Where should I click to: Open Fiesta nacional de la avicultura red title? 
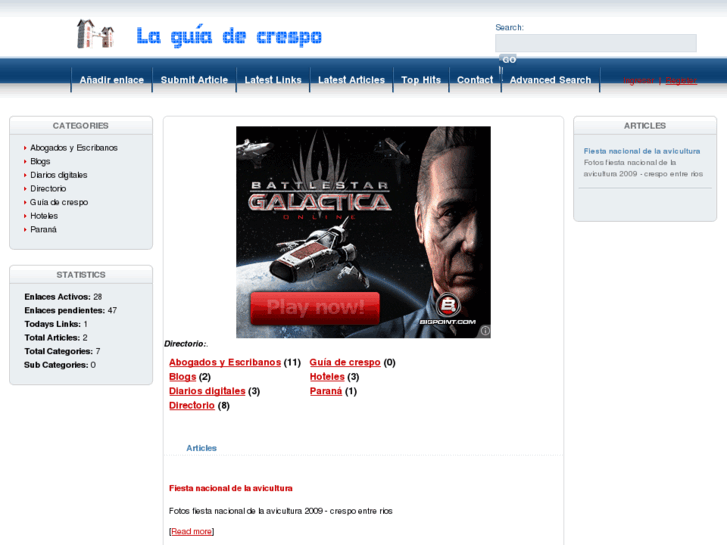pos(230,488)
